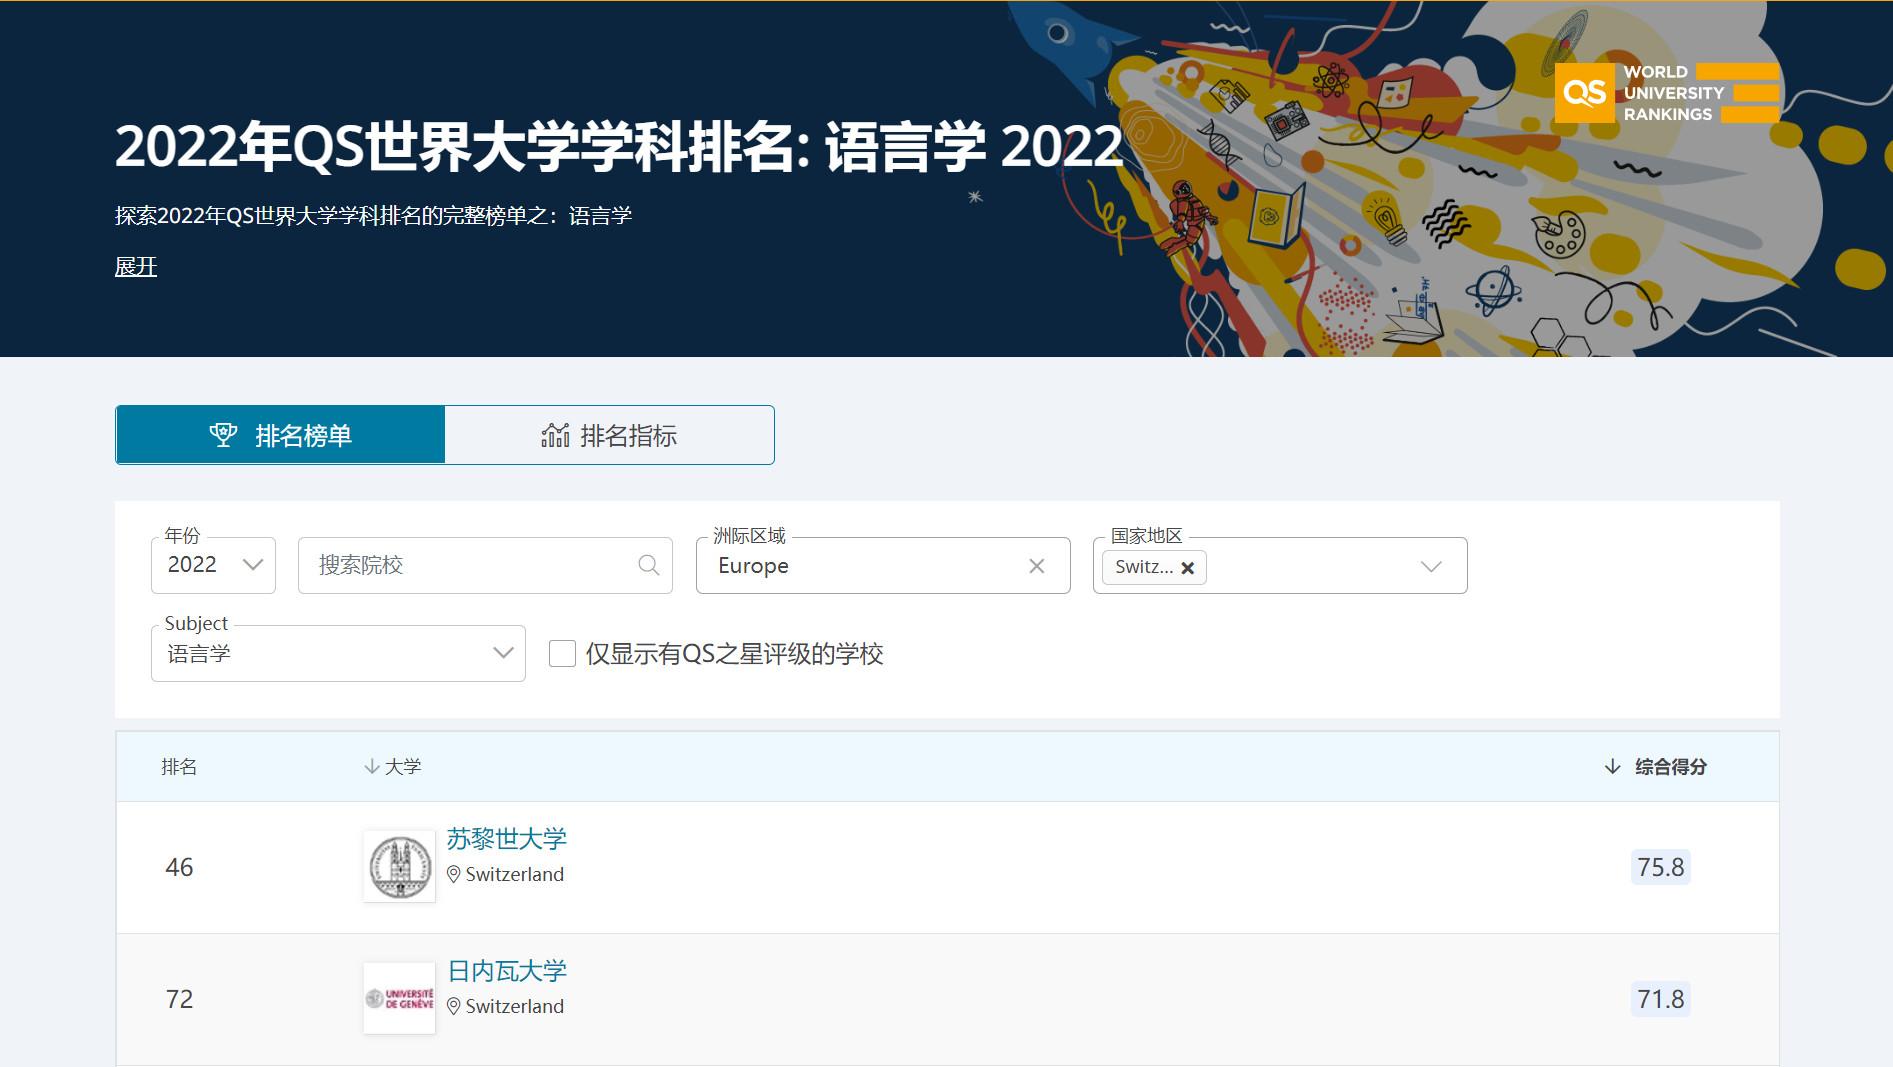The height and width of the screenshot is (1067, 1893).
Task: Click the trophy icon on 排名榜单 tab
Action: (223, 434)
